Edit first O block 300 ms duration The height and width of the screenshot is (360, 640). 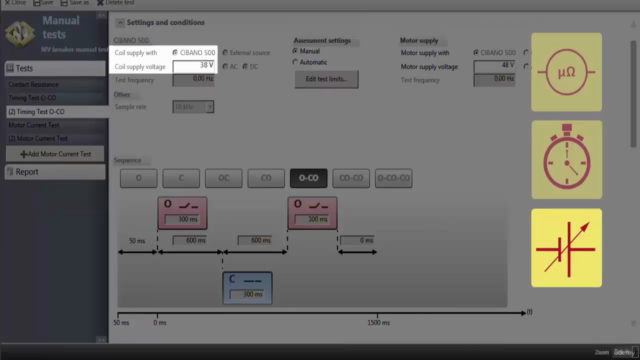(x=182, y=220)
